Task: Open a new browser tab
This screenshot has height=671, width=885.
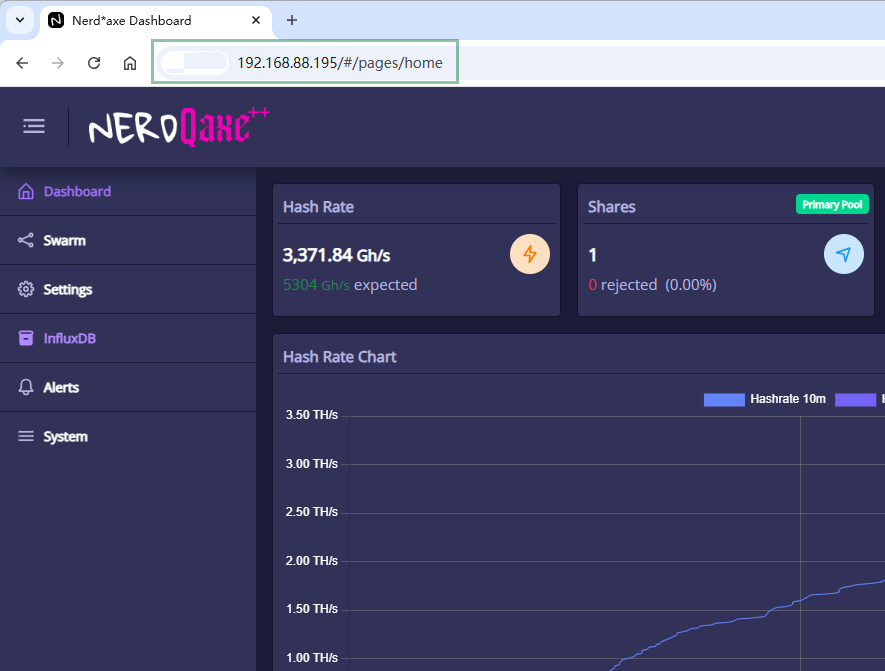Action: coord(292,20)
